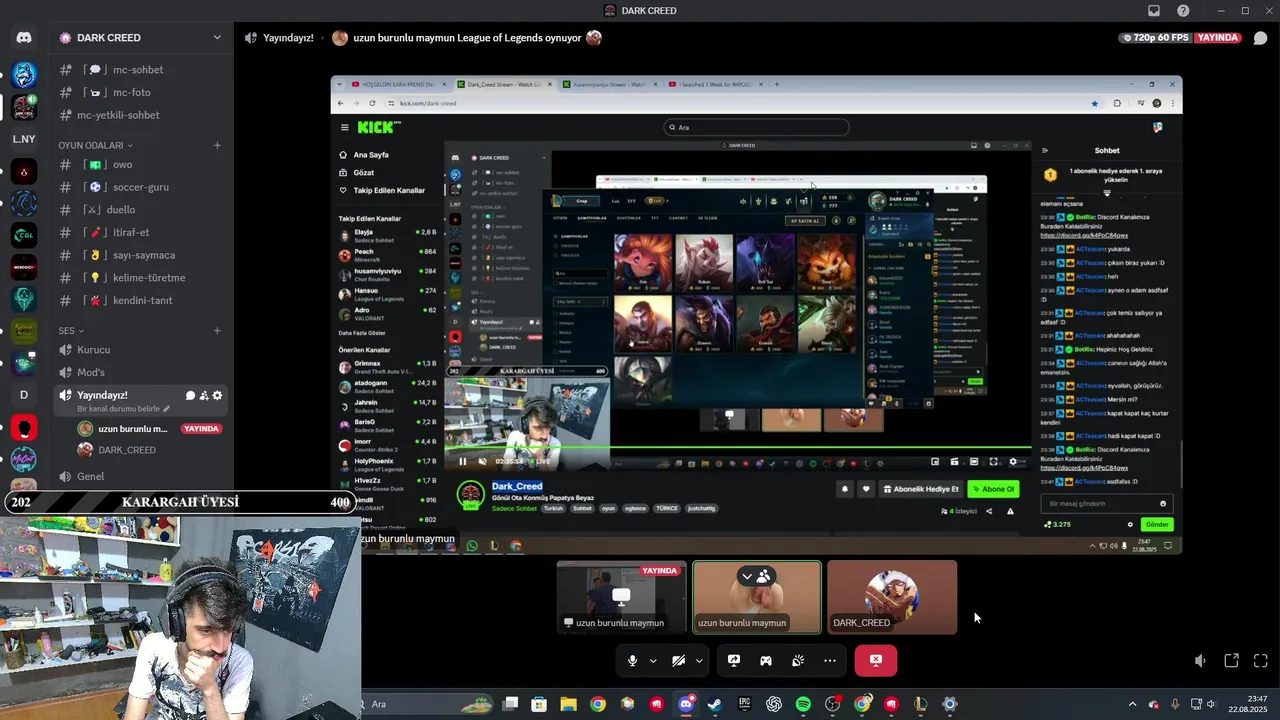This screenshot has width=1280, height=720.
Task: Open the soundboard icon in call controls
Action: click(798, 660)
